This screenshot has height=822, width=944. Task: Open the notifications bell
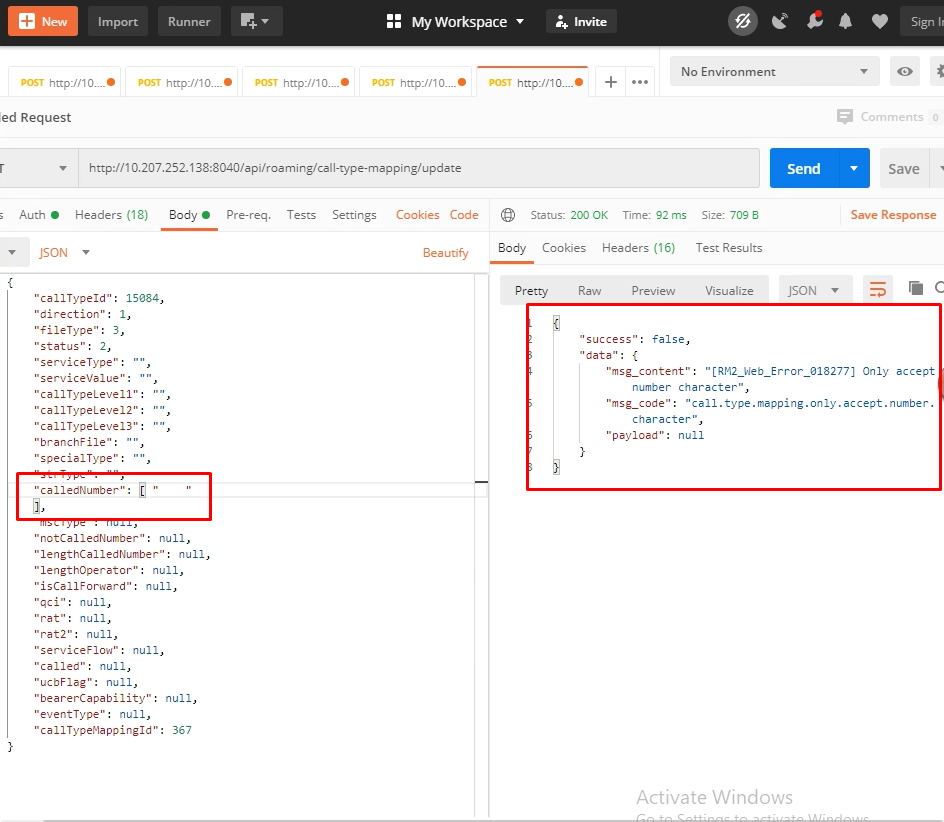coord(846,21)
